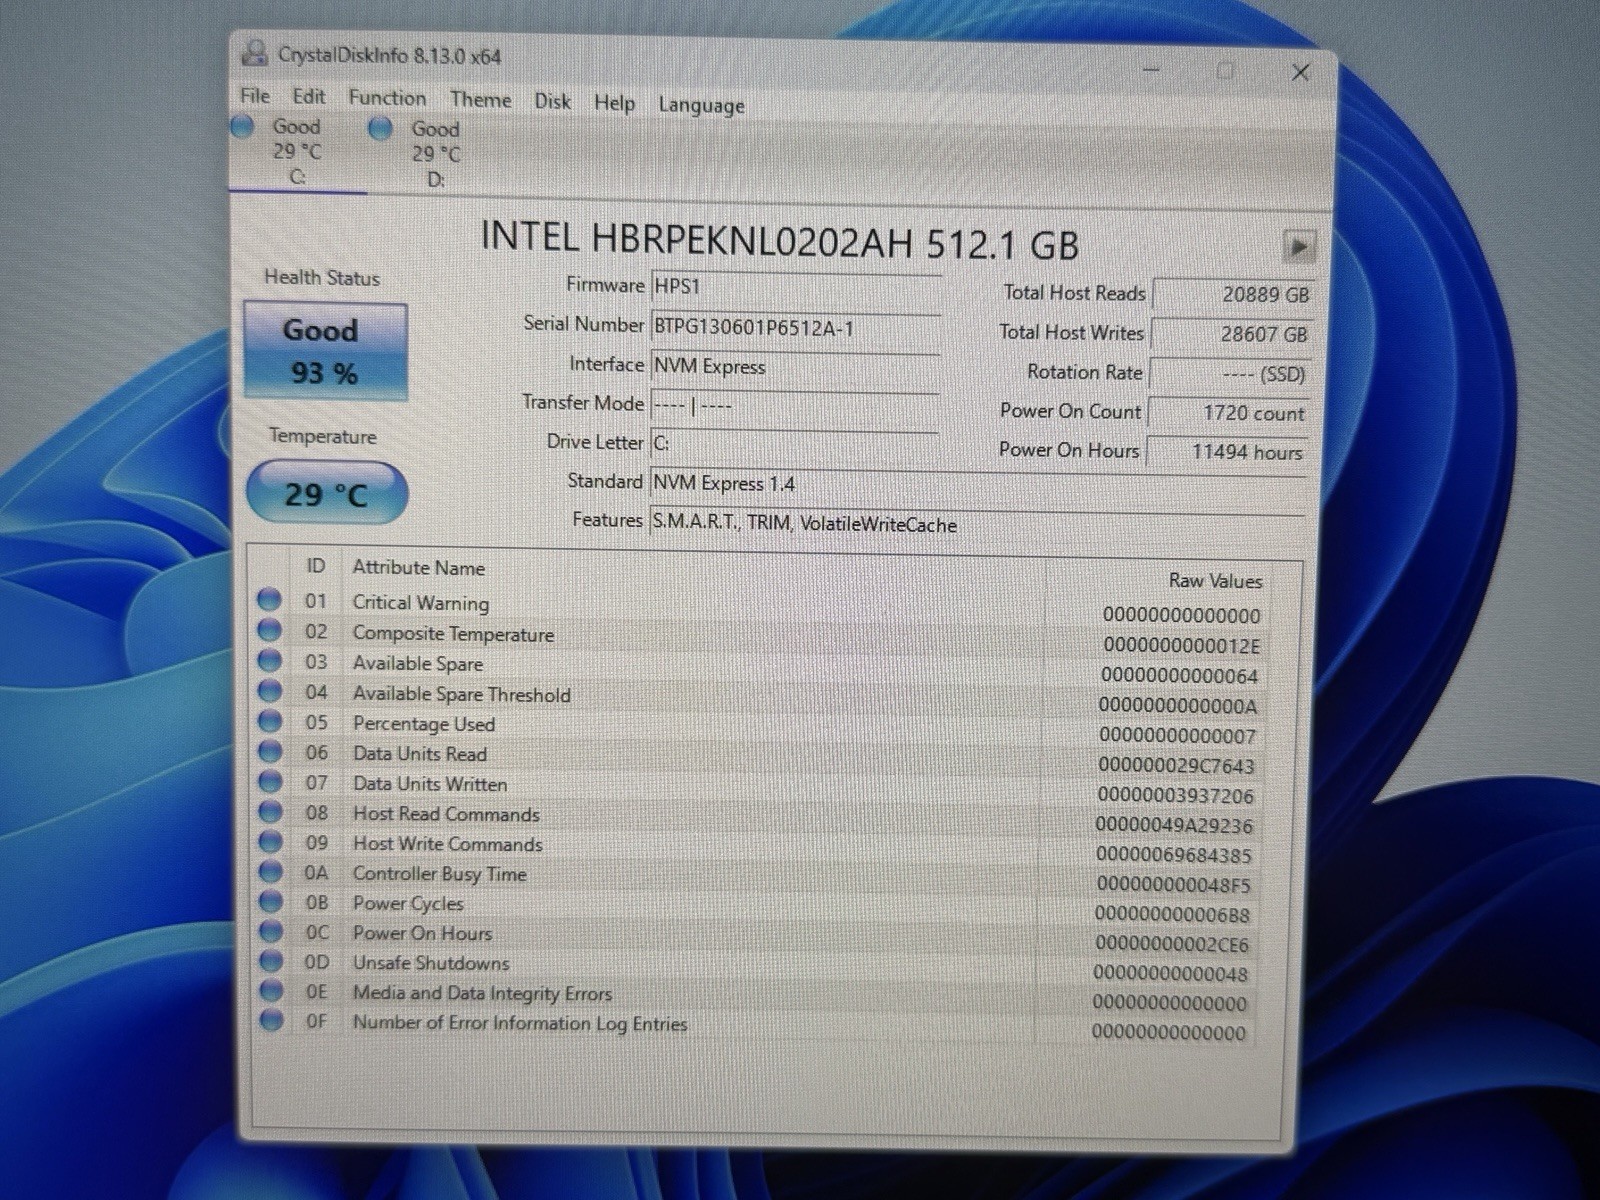This screenshot has width=1600, height=1200.
Task: Click the ID column header
Action: [315, 566]
